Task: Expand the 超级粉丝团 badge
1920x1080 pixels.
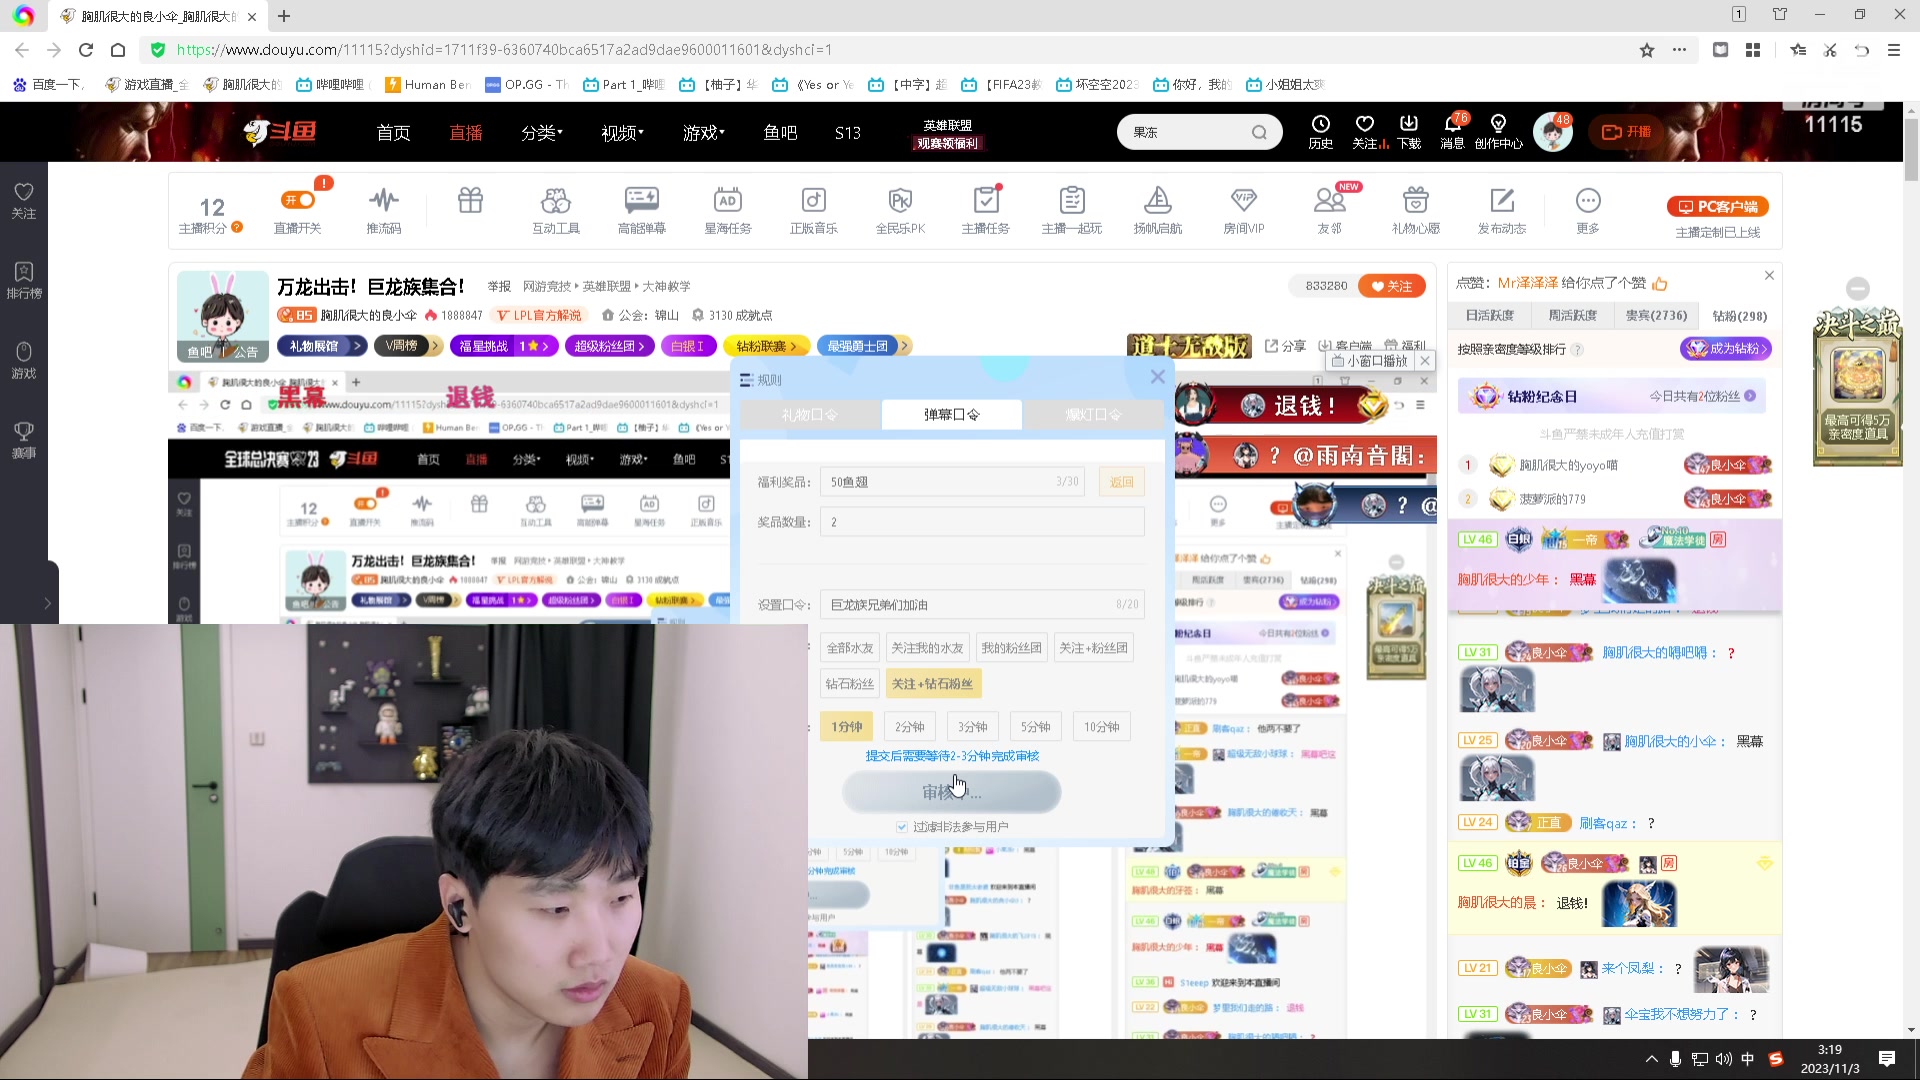Action: point(610,346)
